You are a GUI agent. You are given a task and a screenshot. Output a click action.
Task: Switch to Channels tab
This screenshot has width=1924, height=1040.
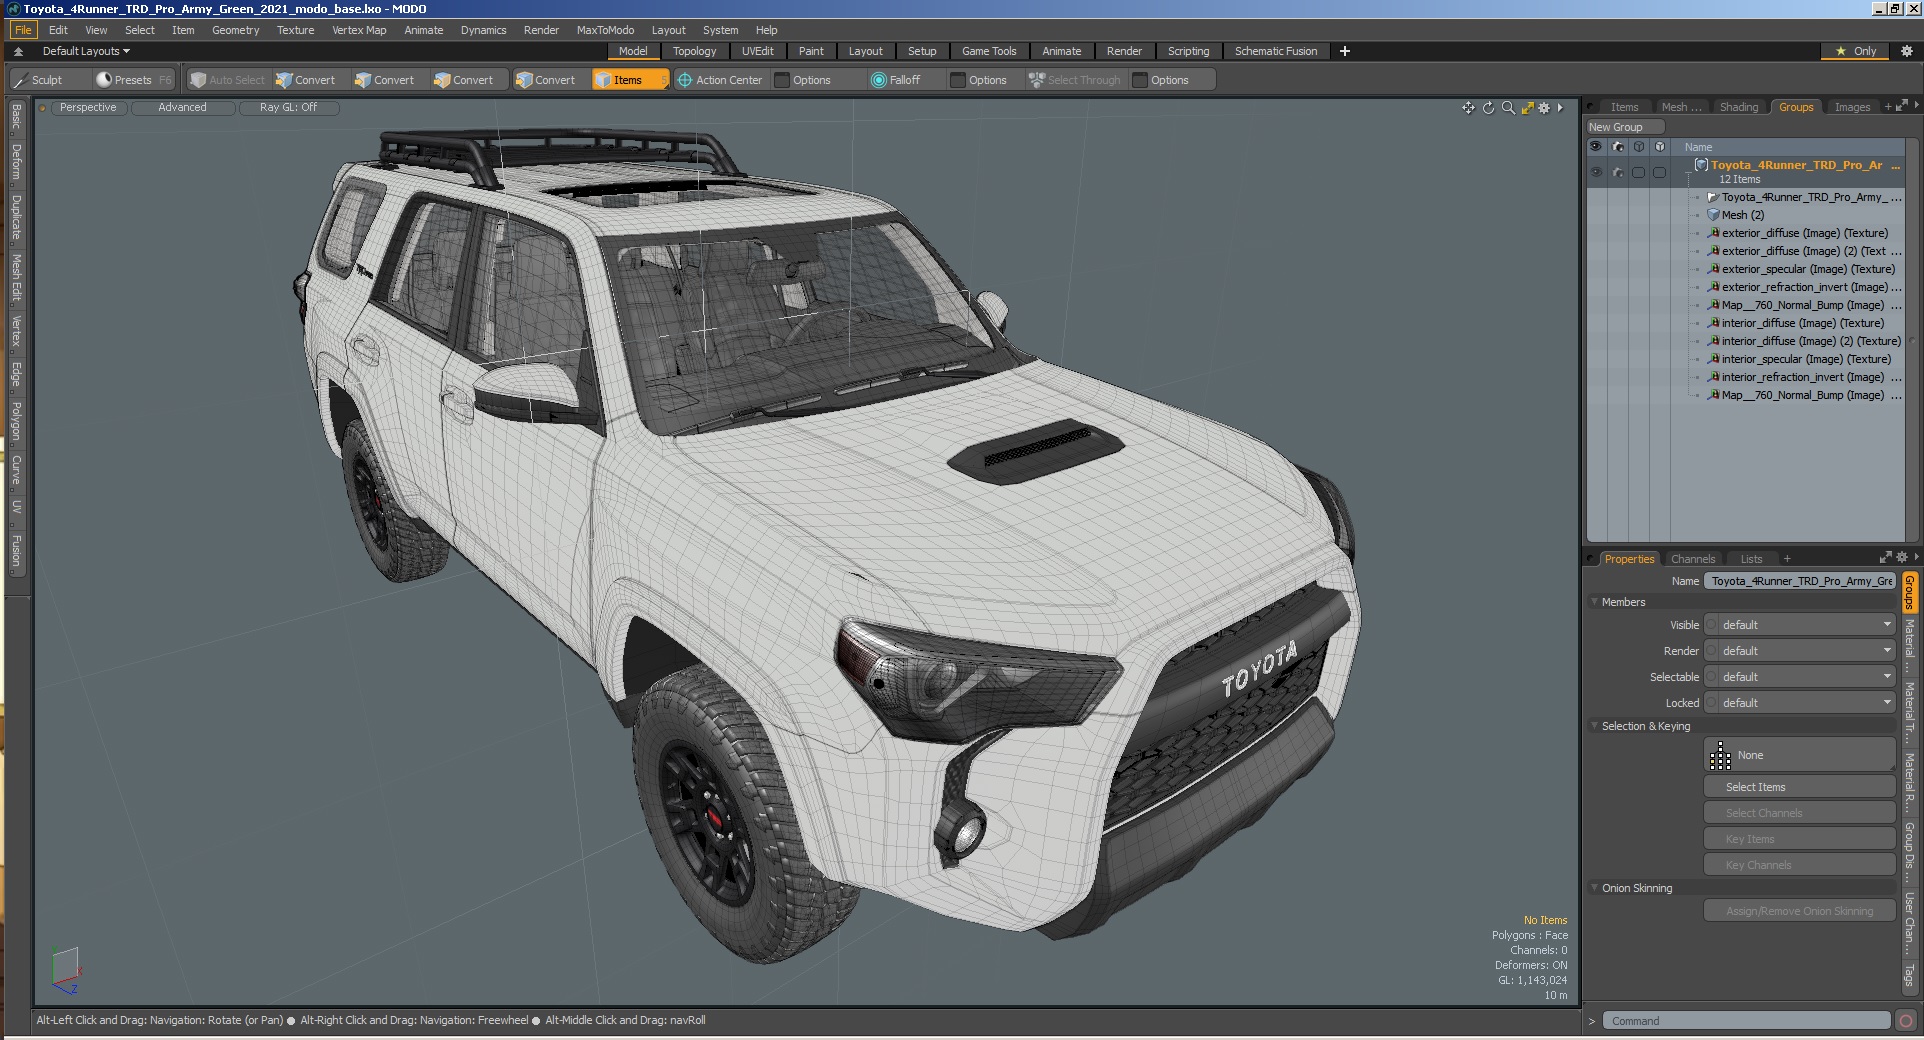click(x=1693, y=559)
